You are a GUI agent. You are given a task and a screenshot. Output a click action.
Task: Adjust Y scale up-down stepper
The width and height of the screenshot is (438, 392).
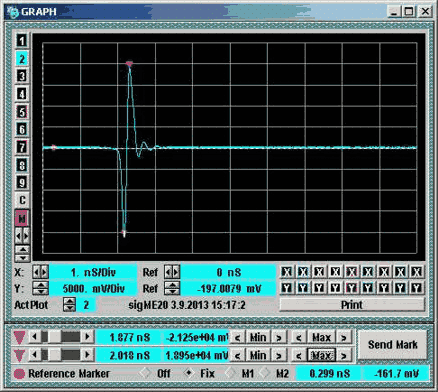click(40, 288)
